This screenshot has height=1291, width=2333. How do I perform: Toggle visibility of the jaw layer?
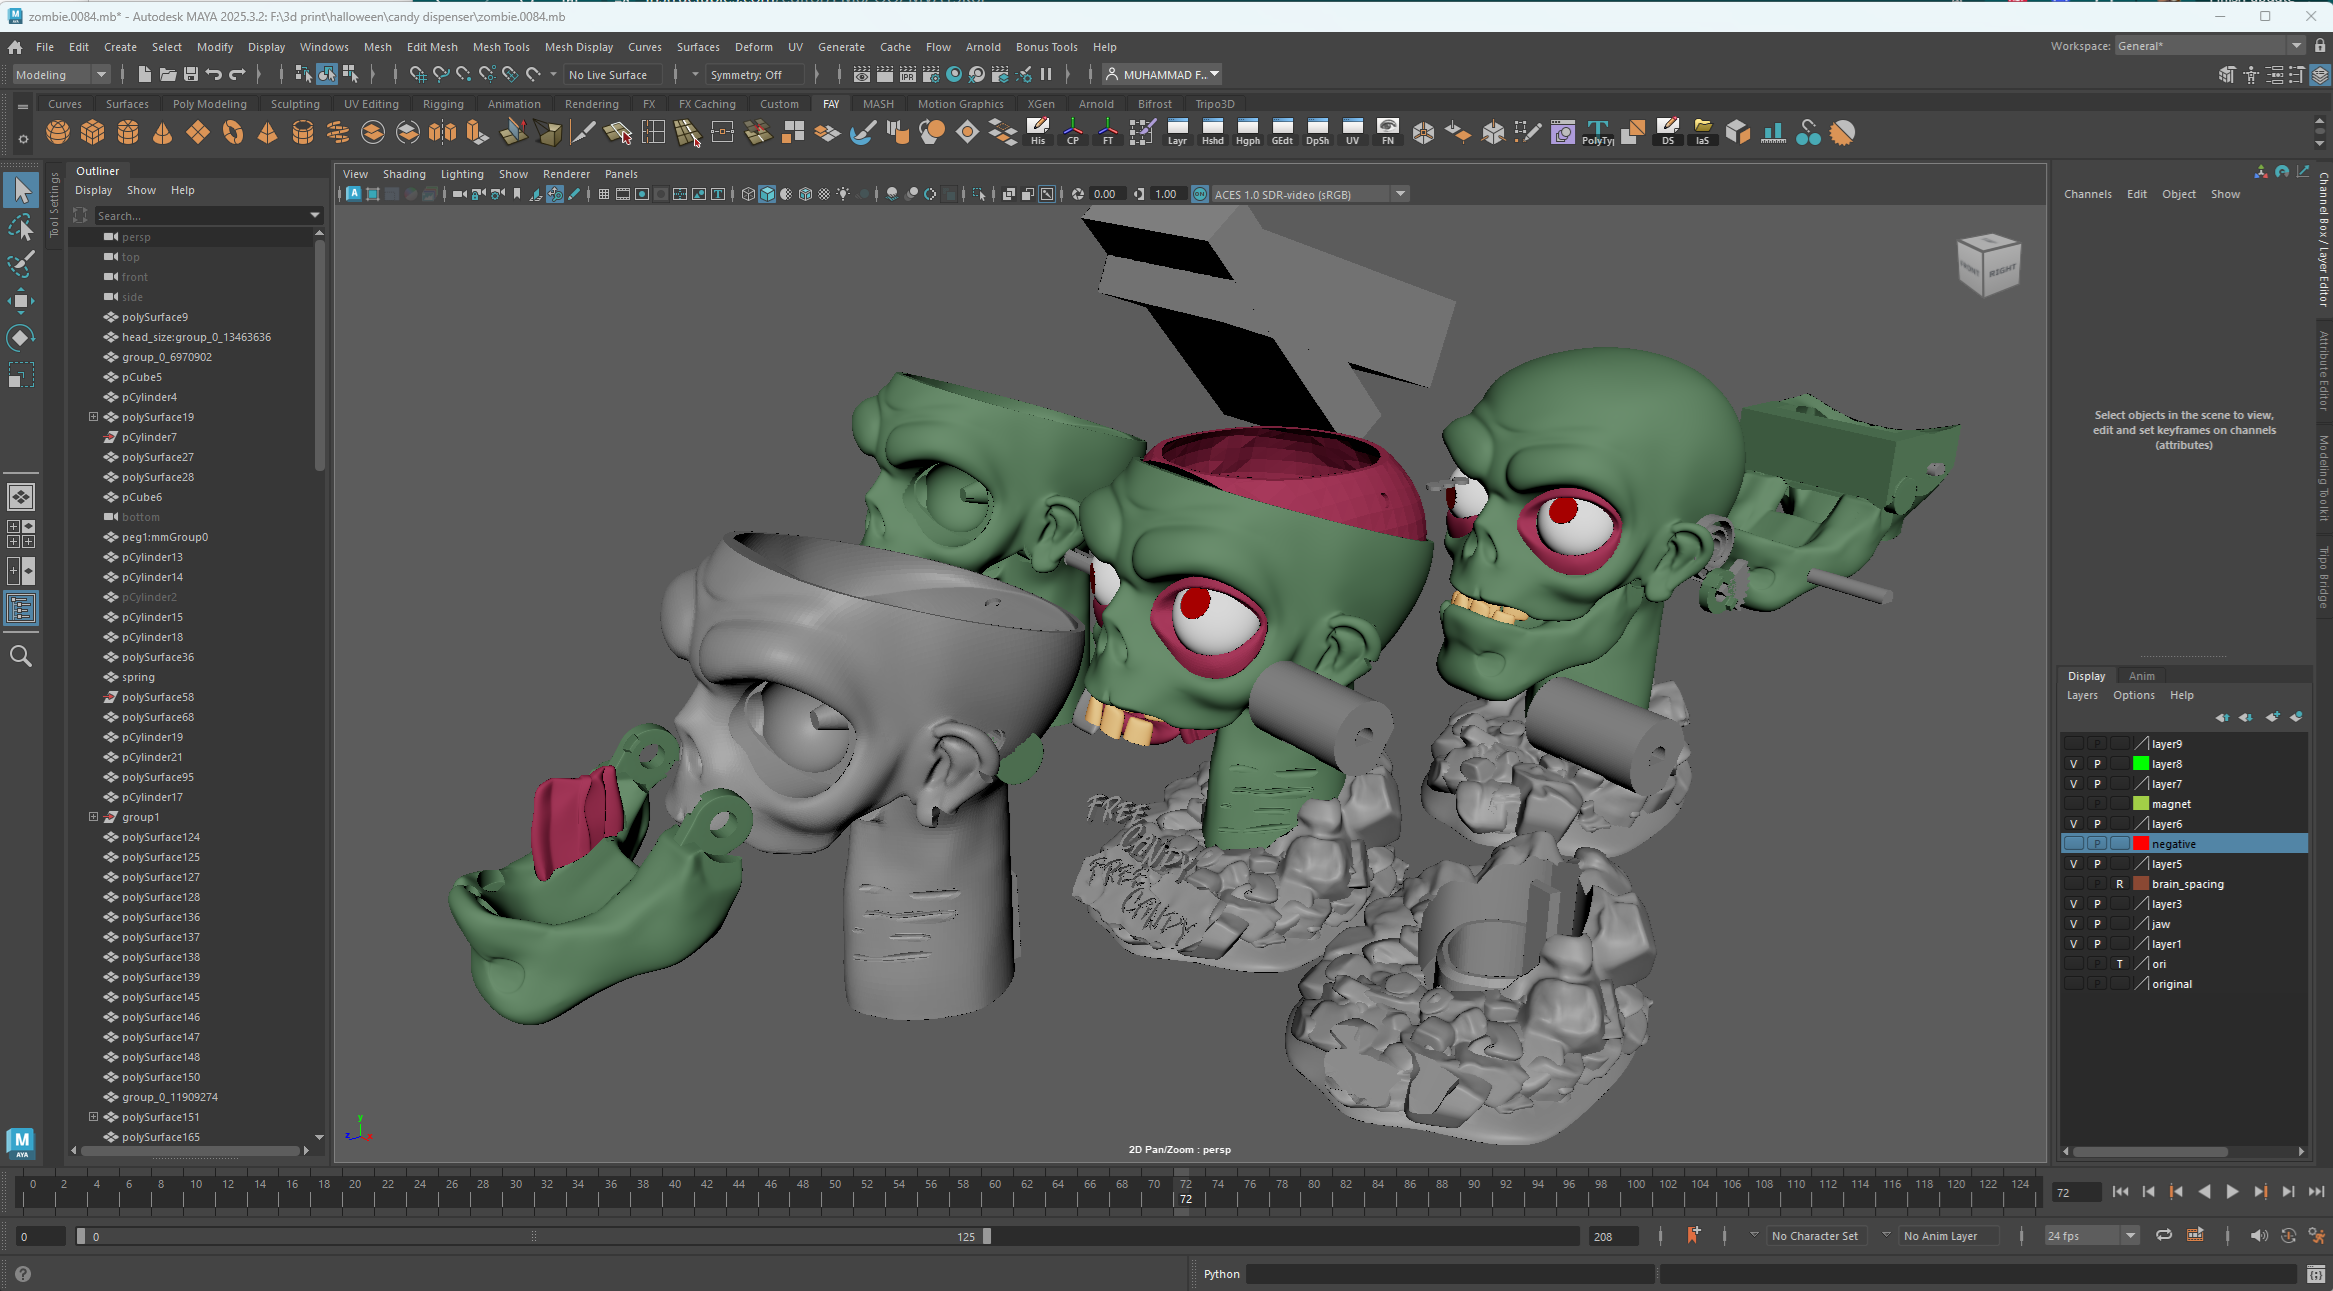pos(2074,924)
